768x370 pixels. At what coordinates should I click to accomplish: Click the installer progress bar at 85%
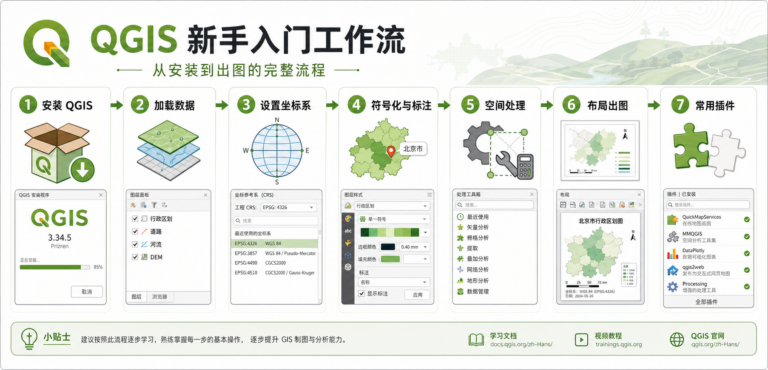[x=55, y=267]
